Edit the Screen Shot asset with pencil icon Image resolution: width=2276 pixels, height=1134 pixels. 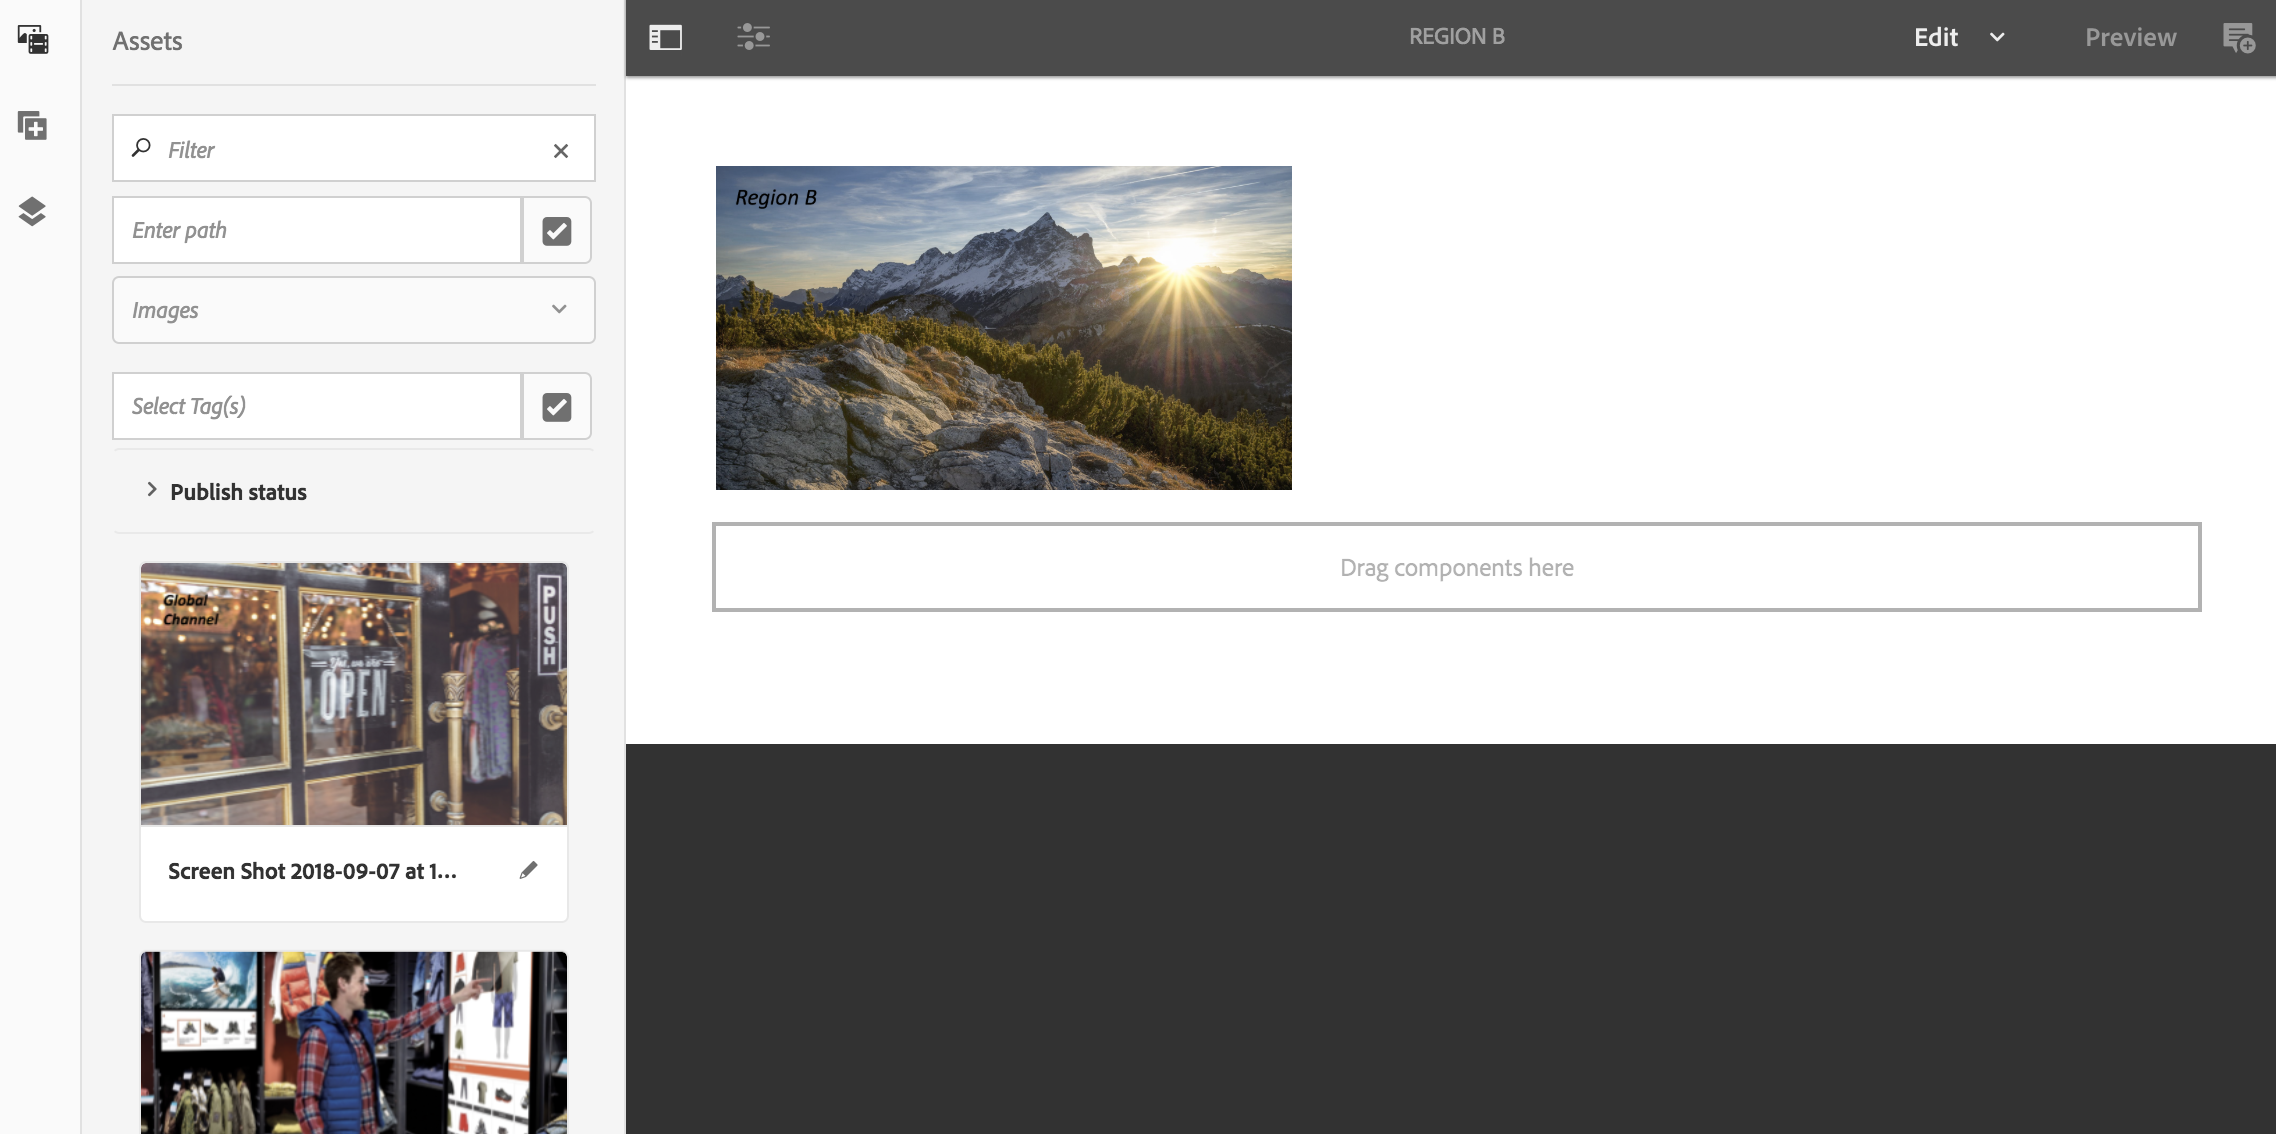[x=528, y=871]
